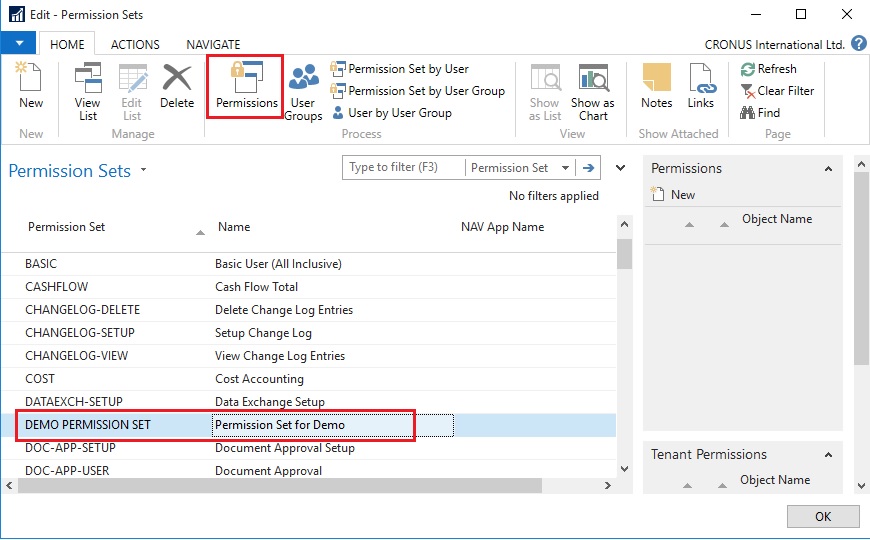Collapse the Permissions FactBox panel
Image resolution: width=870 pixels, height=540 pixels.
(828, 169)
